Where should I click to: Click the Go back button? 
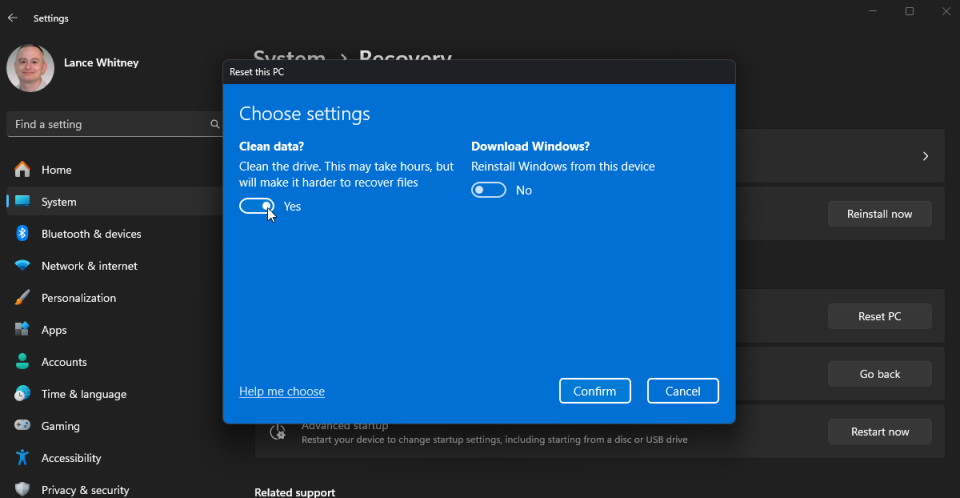[879, 374]
